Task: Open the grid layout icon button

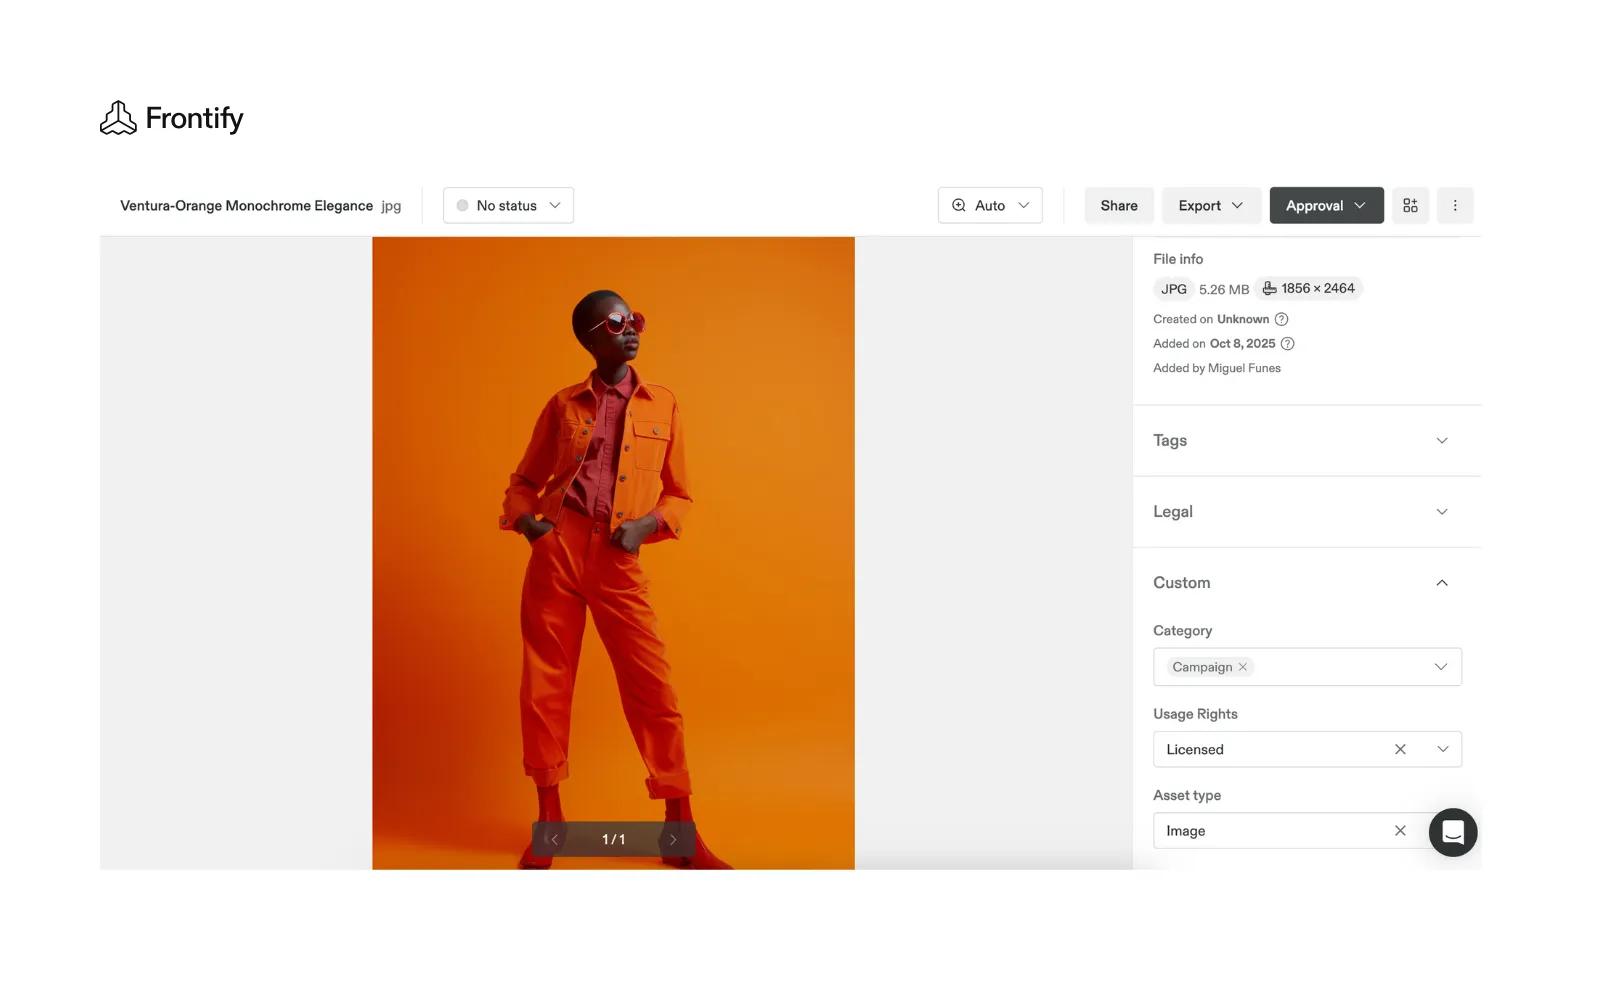Action: (x=1410, y=205)
